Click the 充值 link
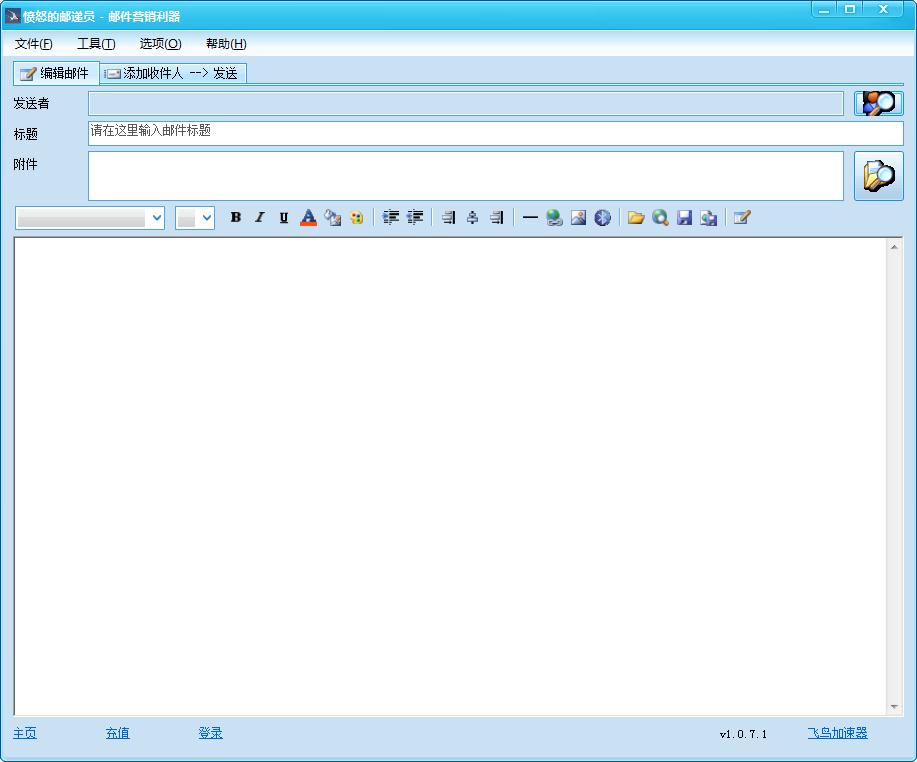The height and width of the screenshot is (762, 917). 117,733
